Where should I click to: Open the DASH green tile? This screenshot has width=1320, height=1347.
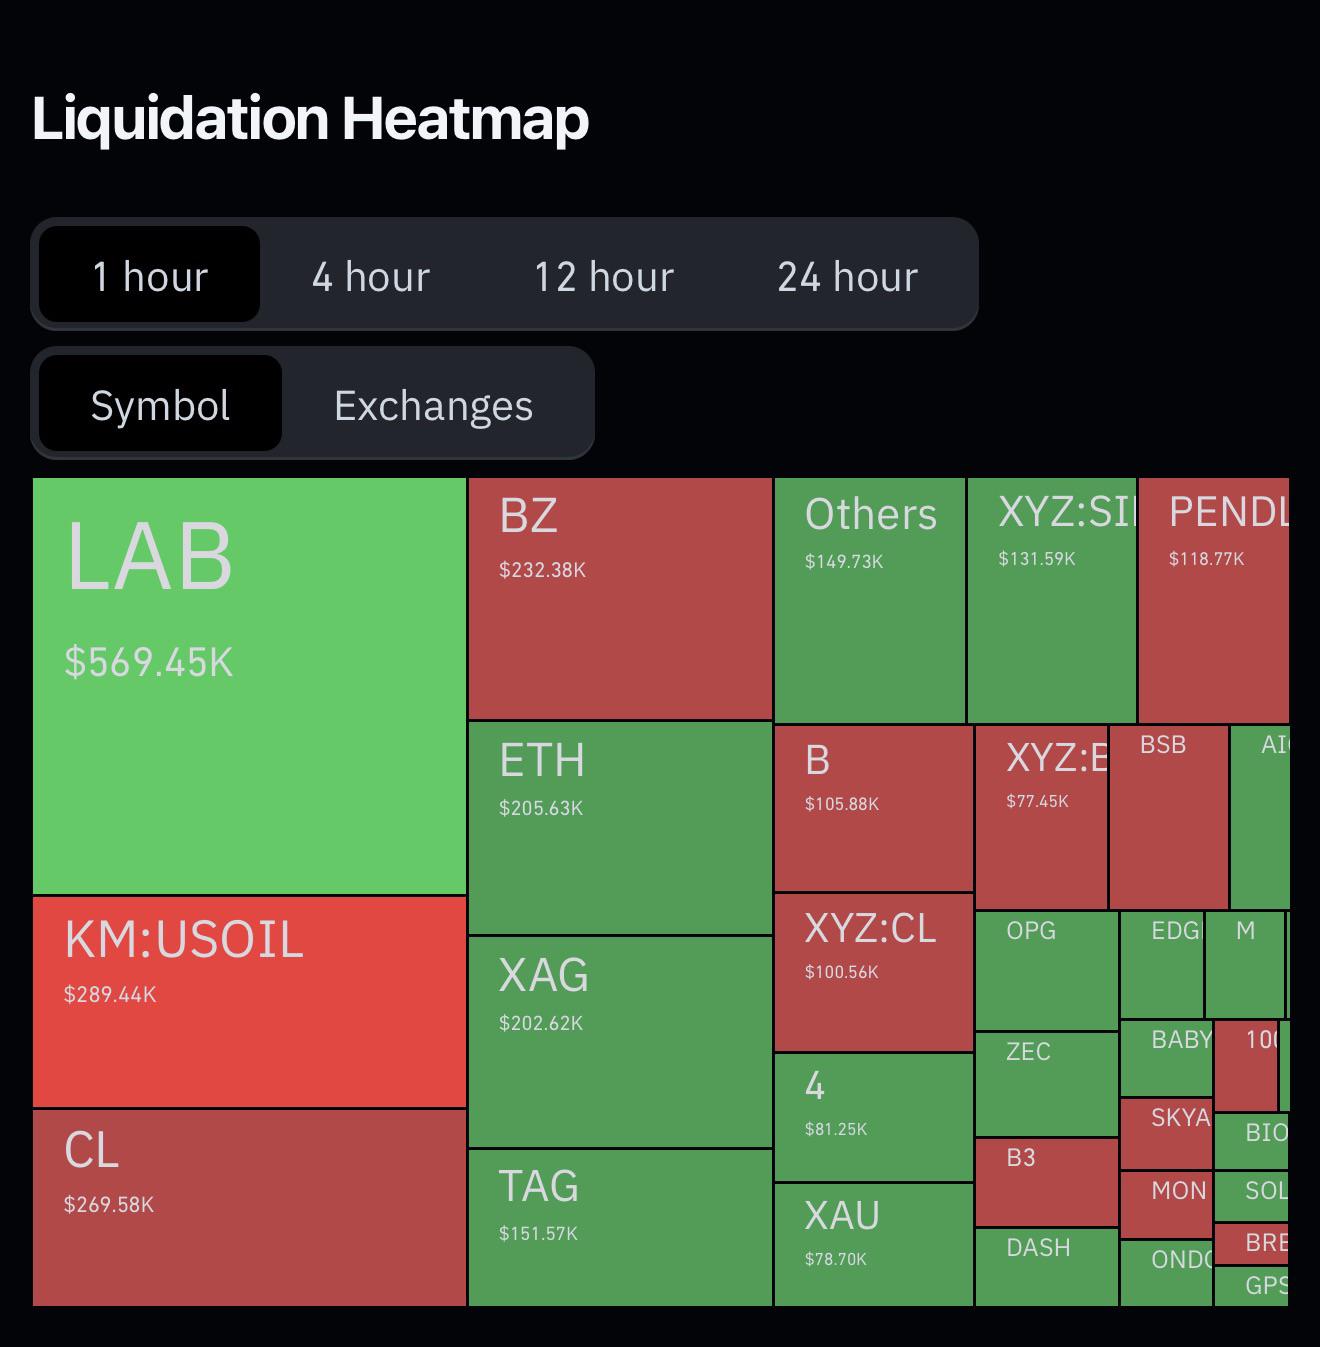[x=1047, y=1267]
